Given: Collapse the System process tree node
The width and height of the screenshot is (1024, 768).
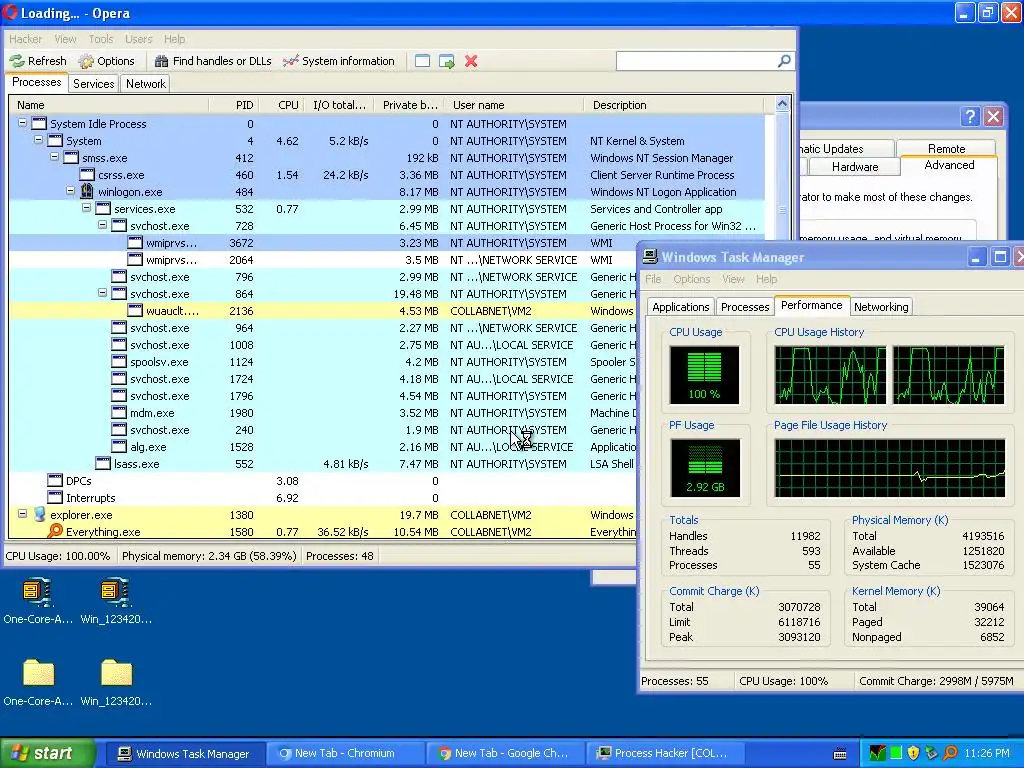Looking at the screenshot, I should click(39, 140).
